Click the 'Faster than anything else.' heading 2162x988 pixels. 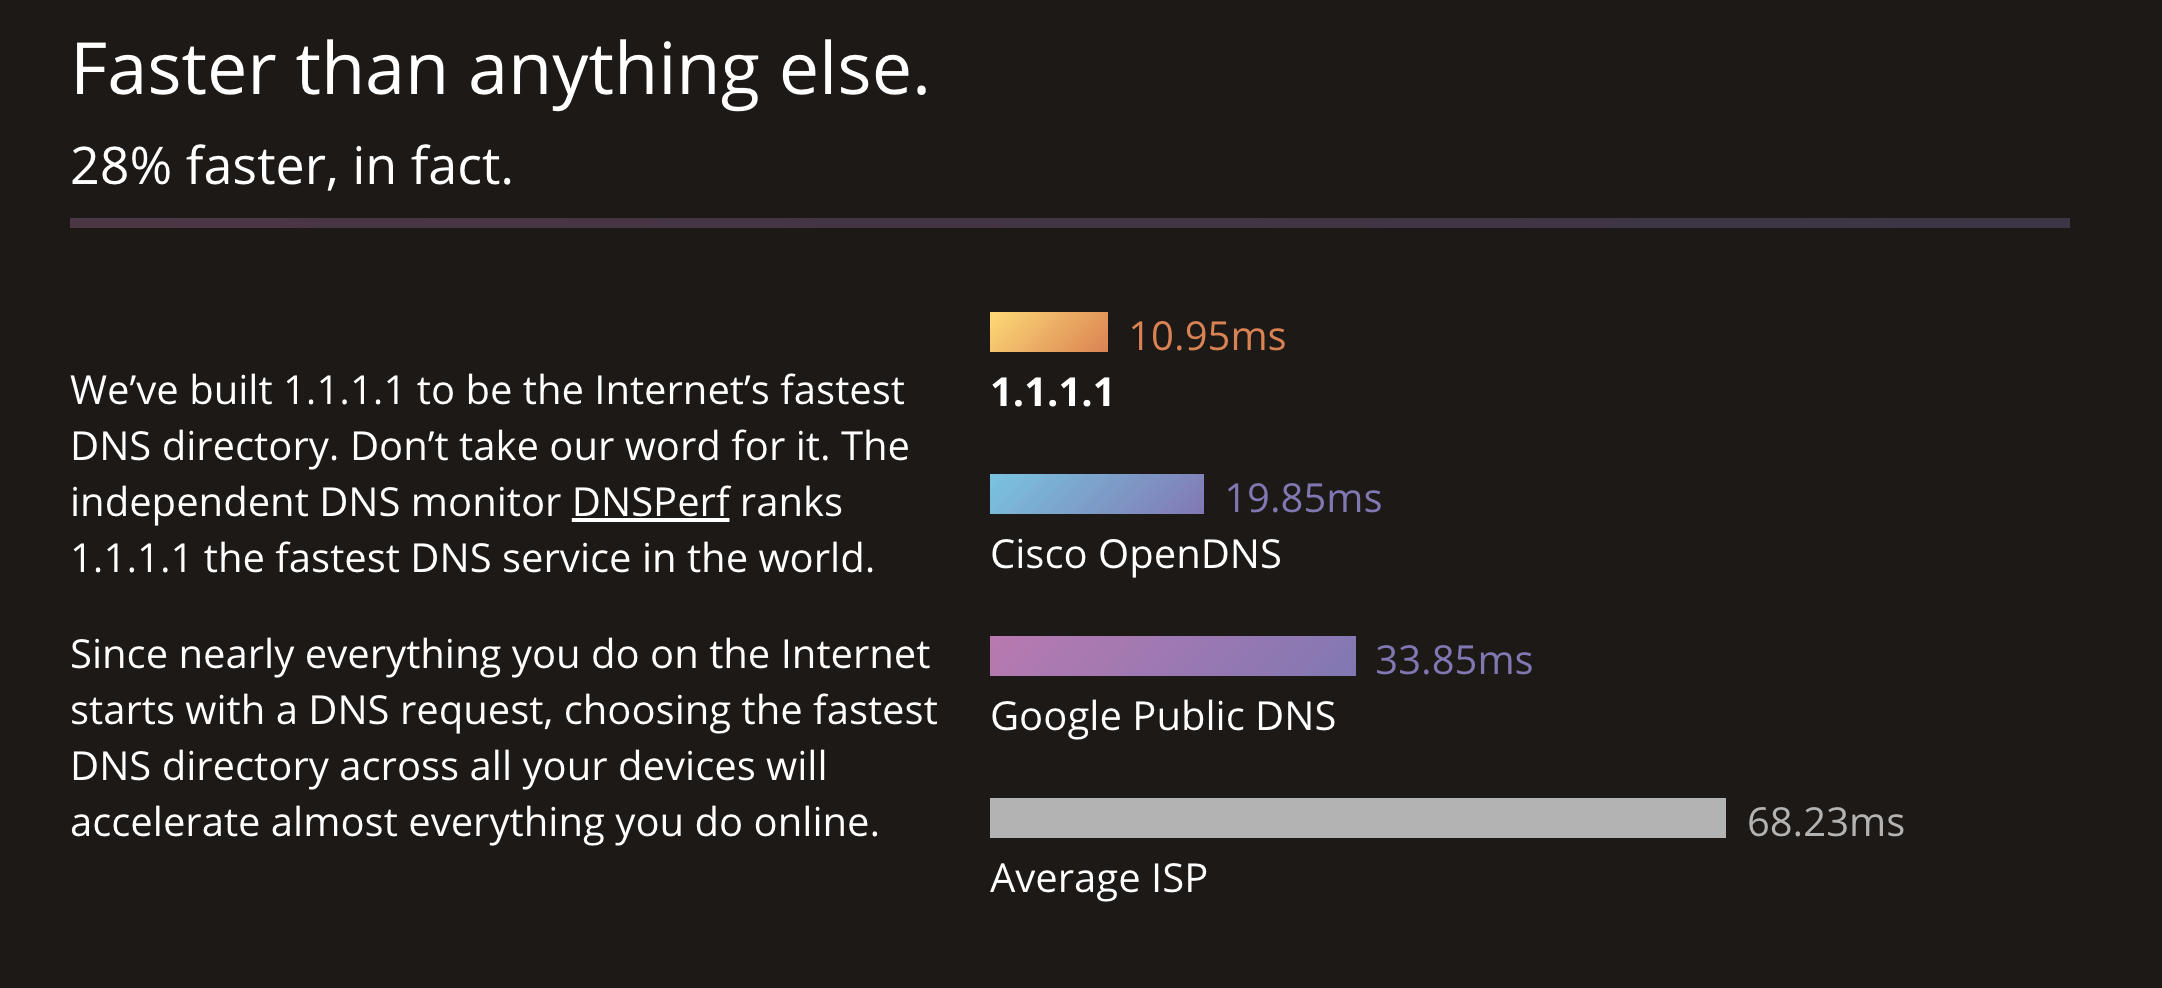coord(500,70)
